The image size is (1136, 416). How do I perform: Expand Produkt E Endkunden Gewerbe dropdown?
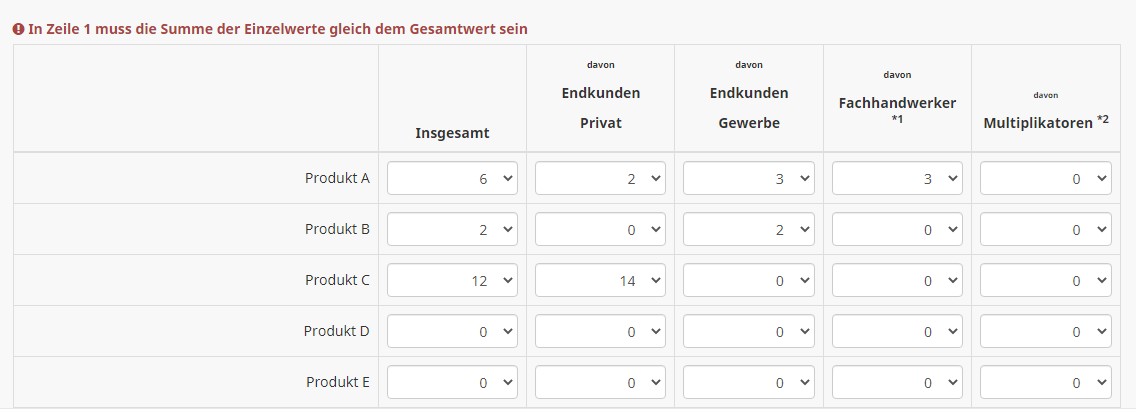click(x=748, y=382)
